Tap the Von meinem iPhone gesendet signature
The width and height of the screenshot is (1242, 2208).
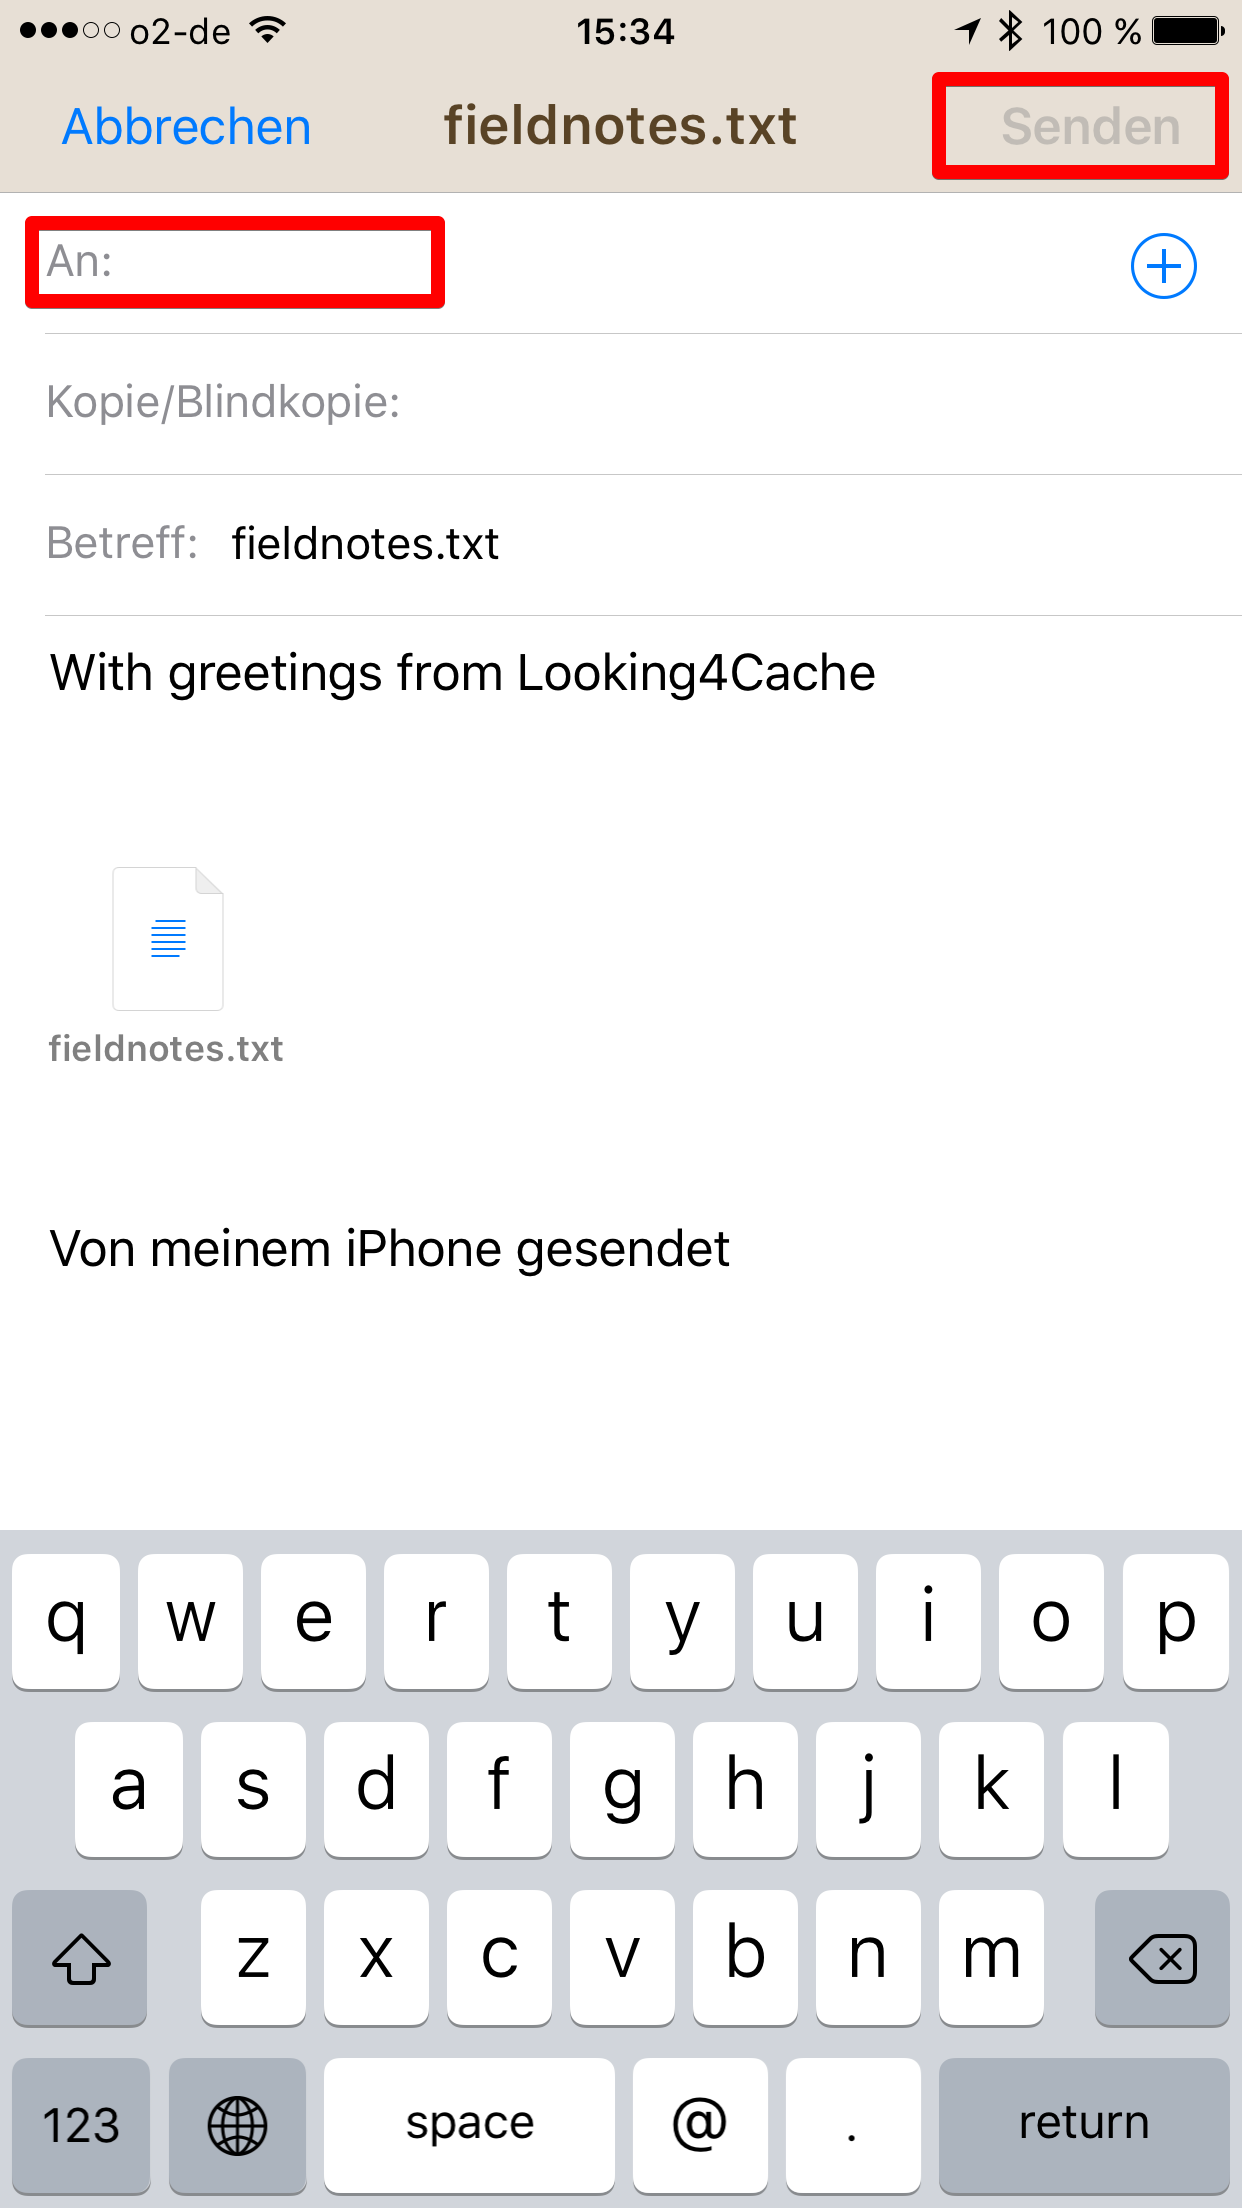tap(390, 1249)
